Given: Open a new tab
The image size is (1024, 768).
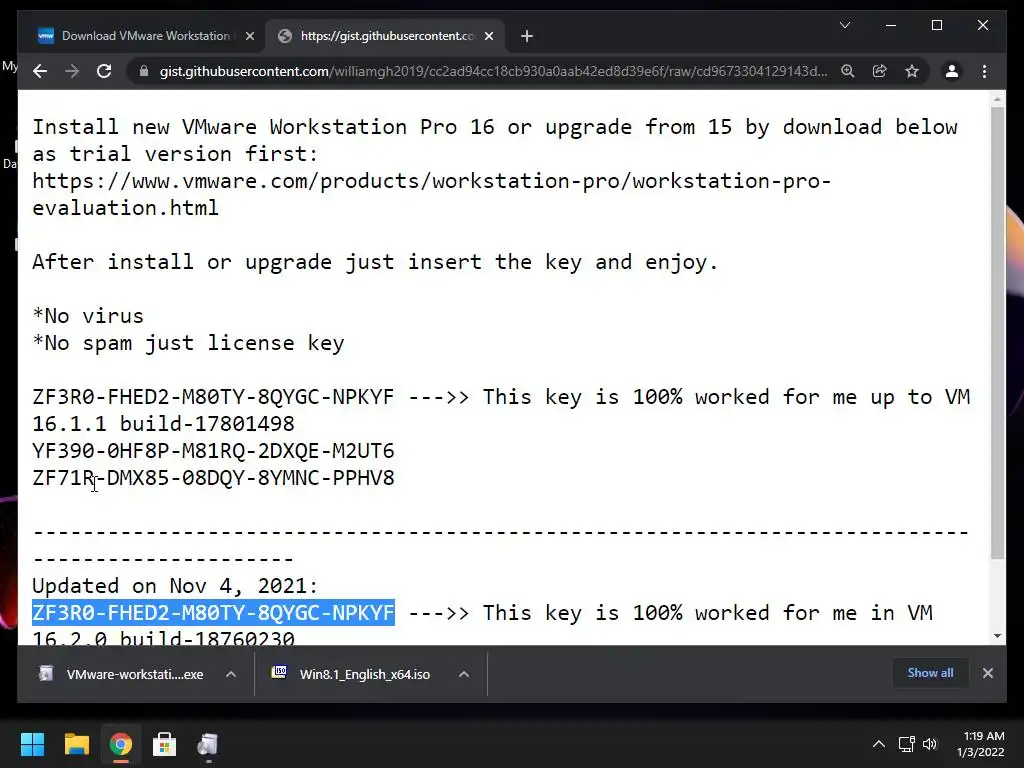Looking at the screenshot, I should [527, 36].
